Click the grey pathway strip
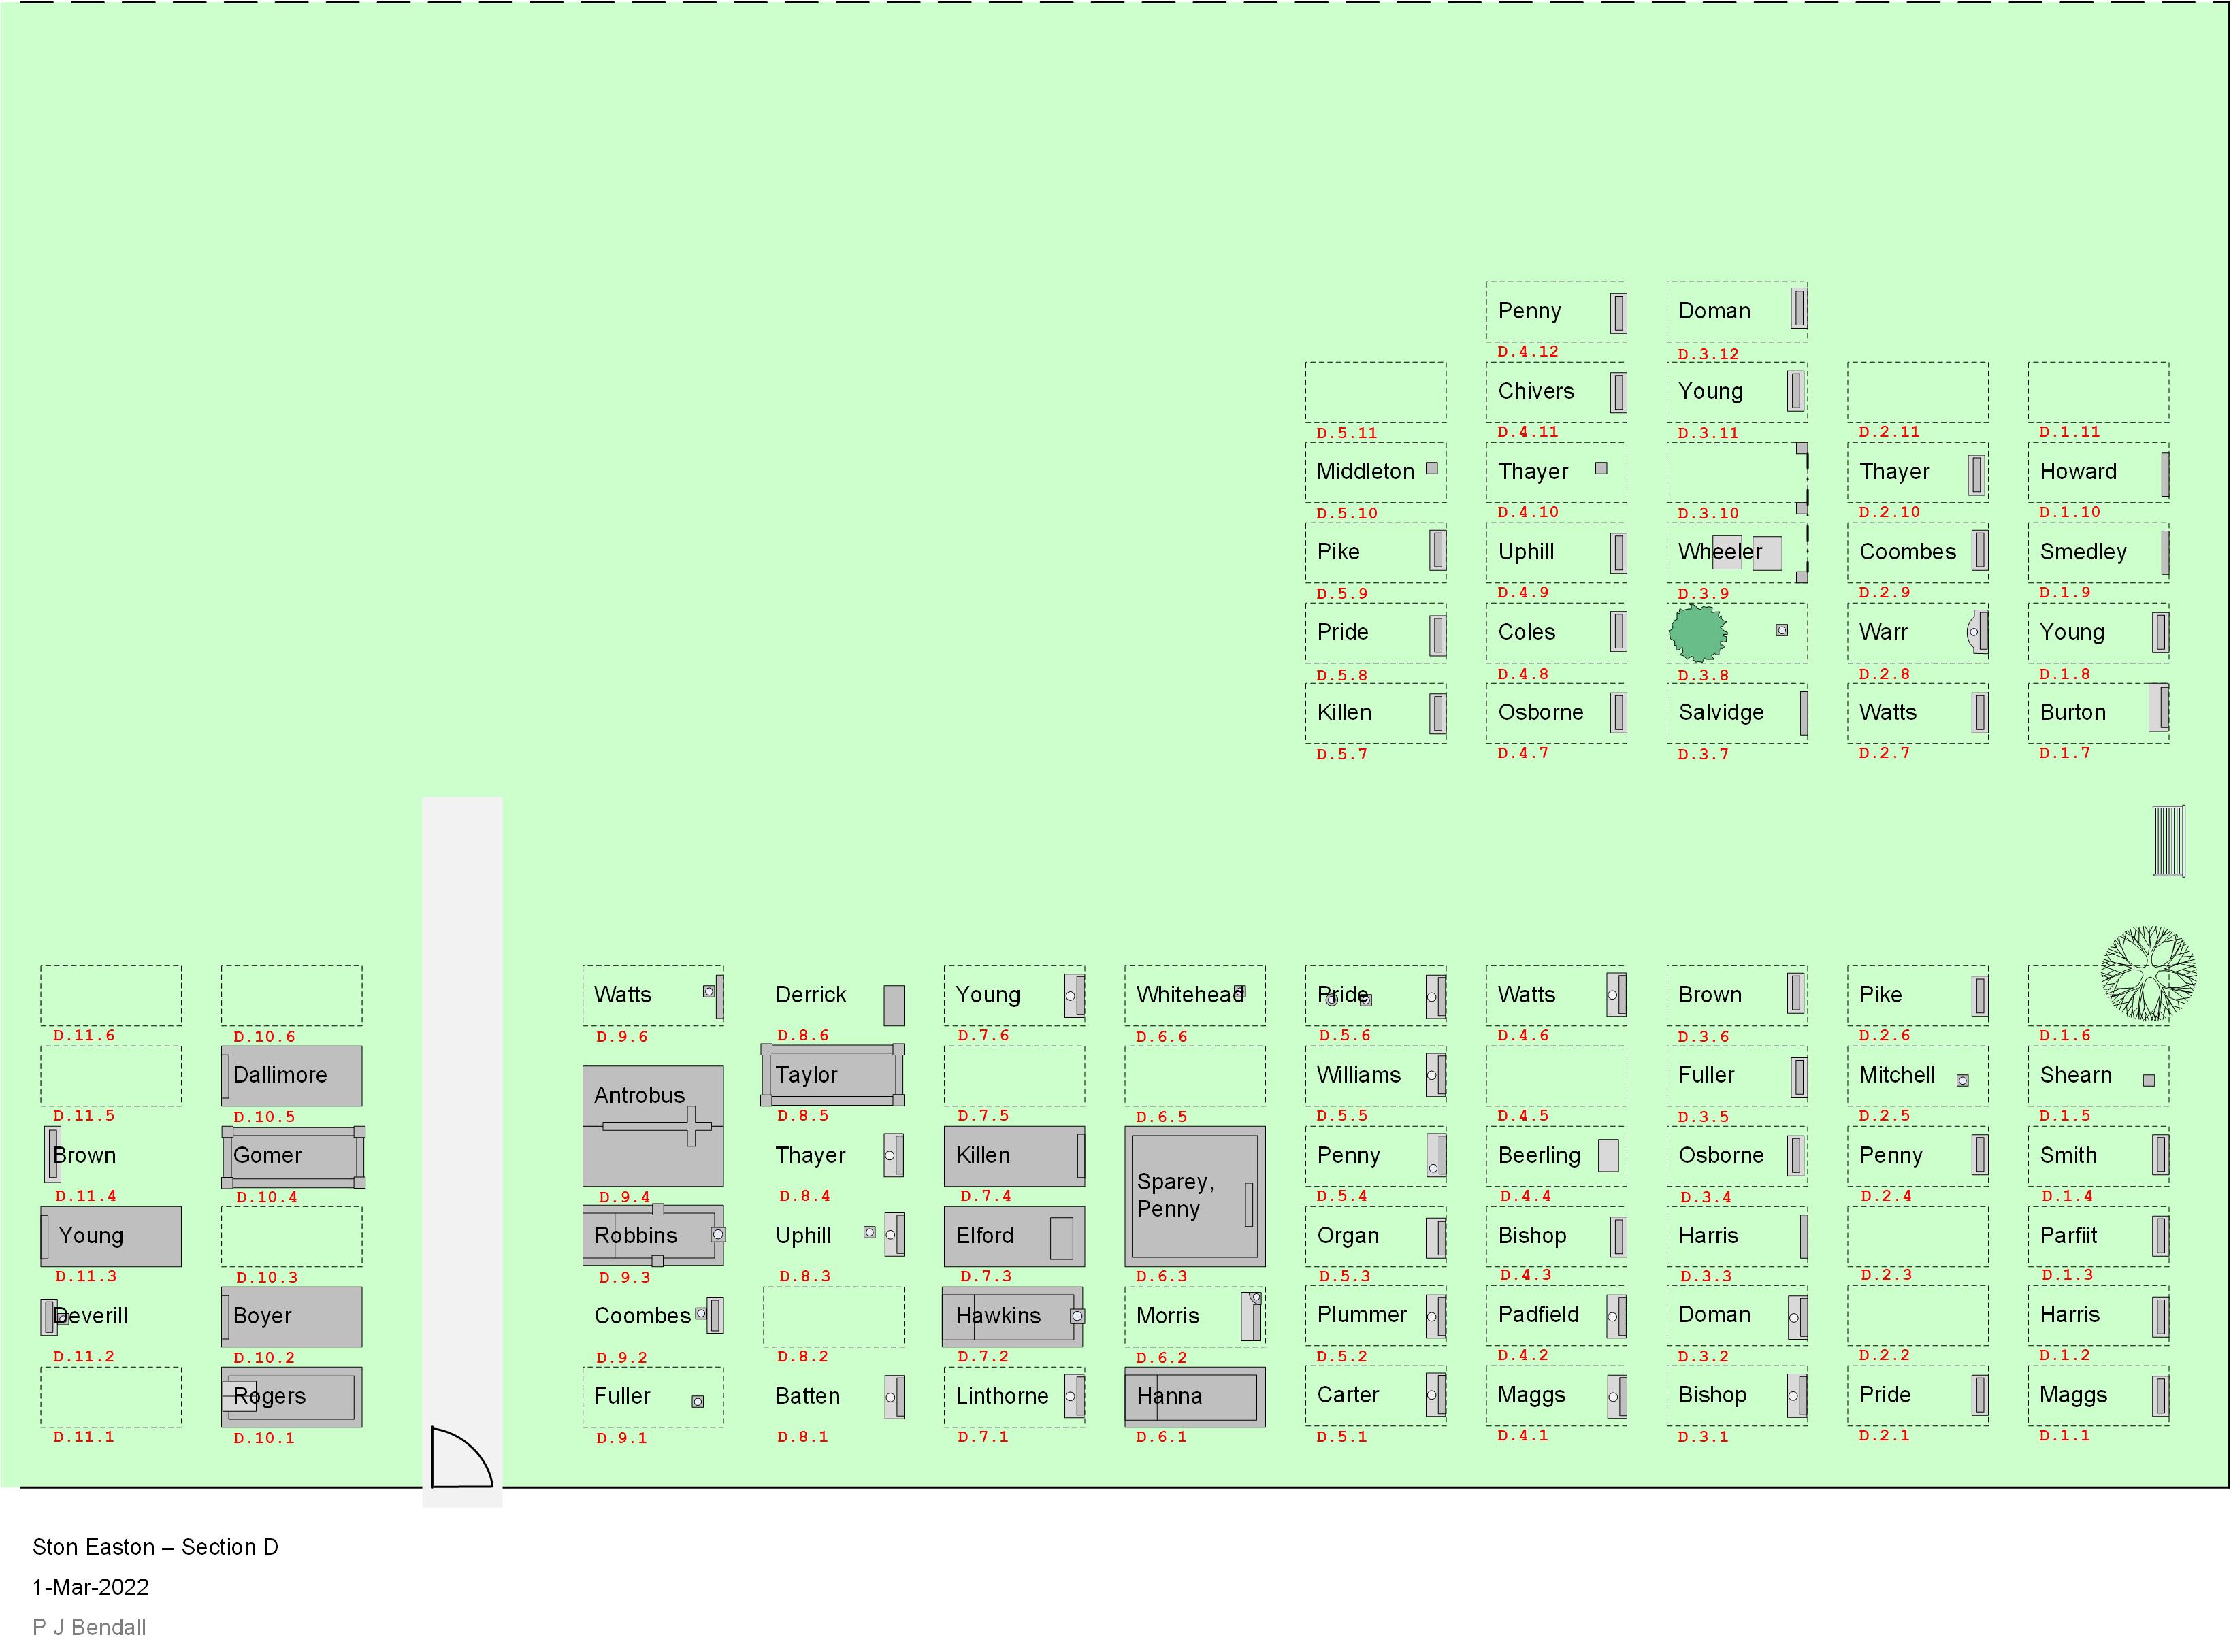Viewport: 2231px width, 1652px height. click(461, 1100)
